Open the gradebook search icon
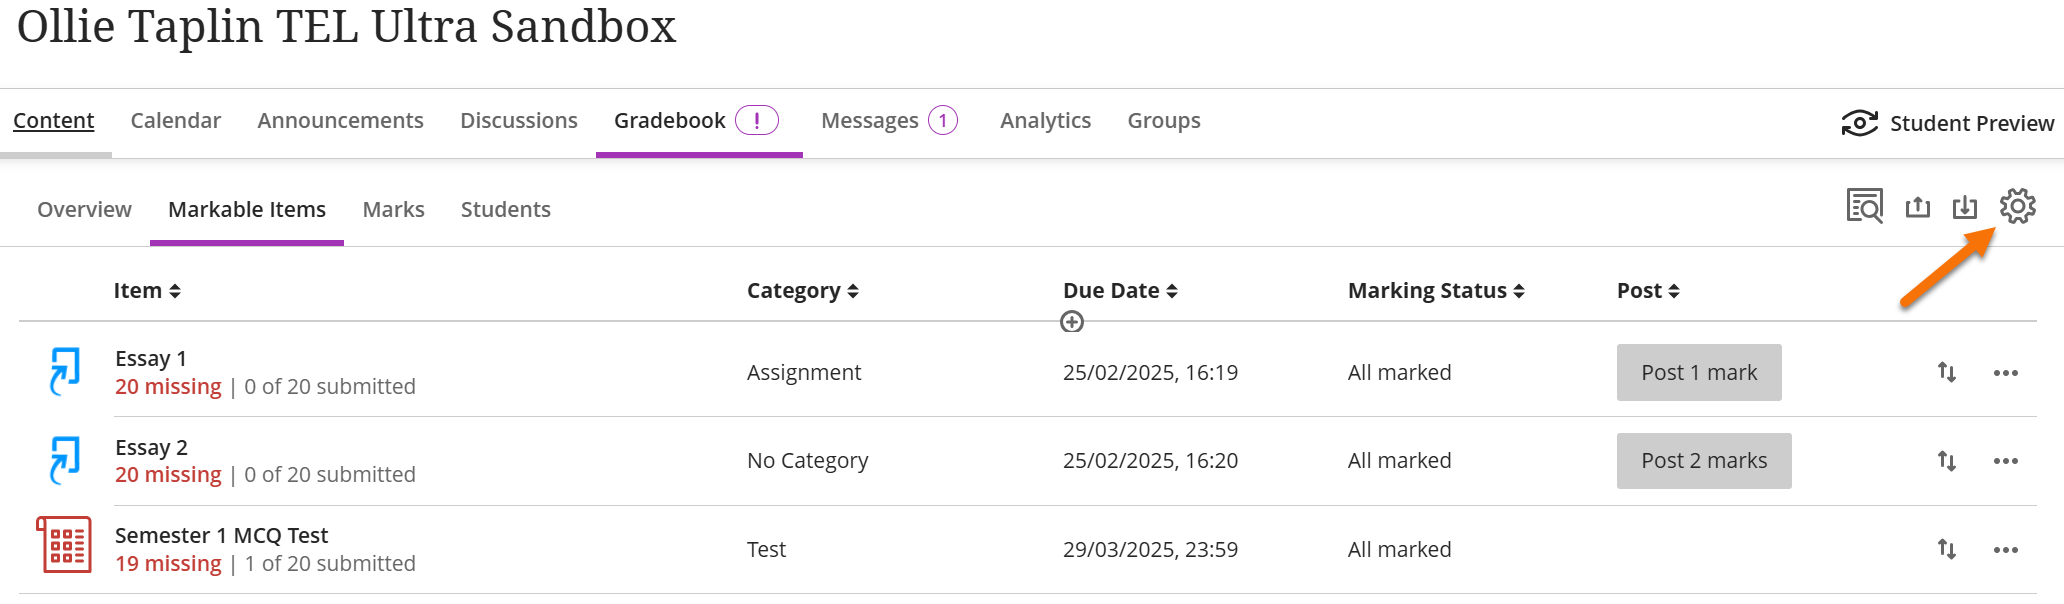This screenshot has height=604, width=2064. pos(1864,206)
